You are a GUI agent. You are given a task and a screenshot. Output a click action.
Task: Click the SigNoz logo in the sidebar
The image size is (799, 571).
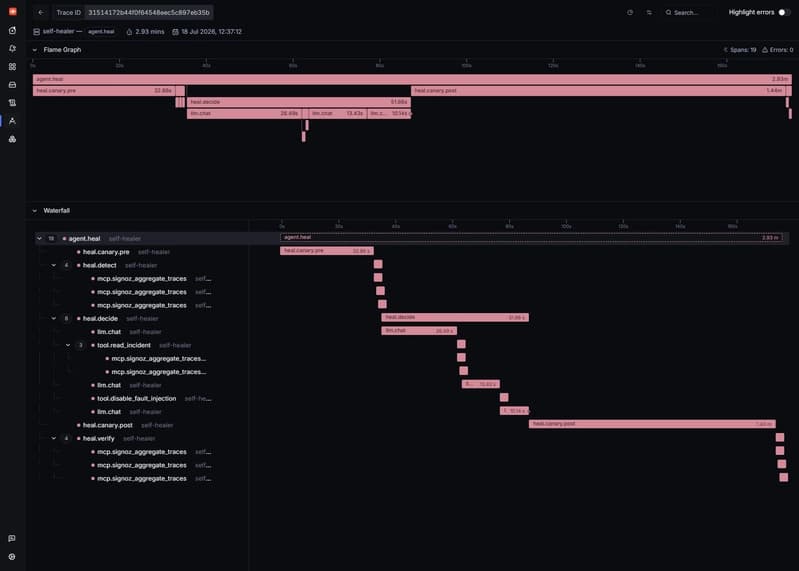[x=12, y=11]
